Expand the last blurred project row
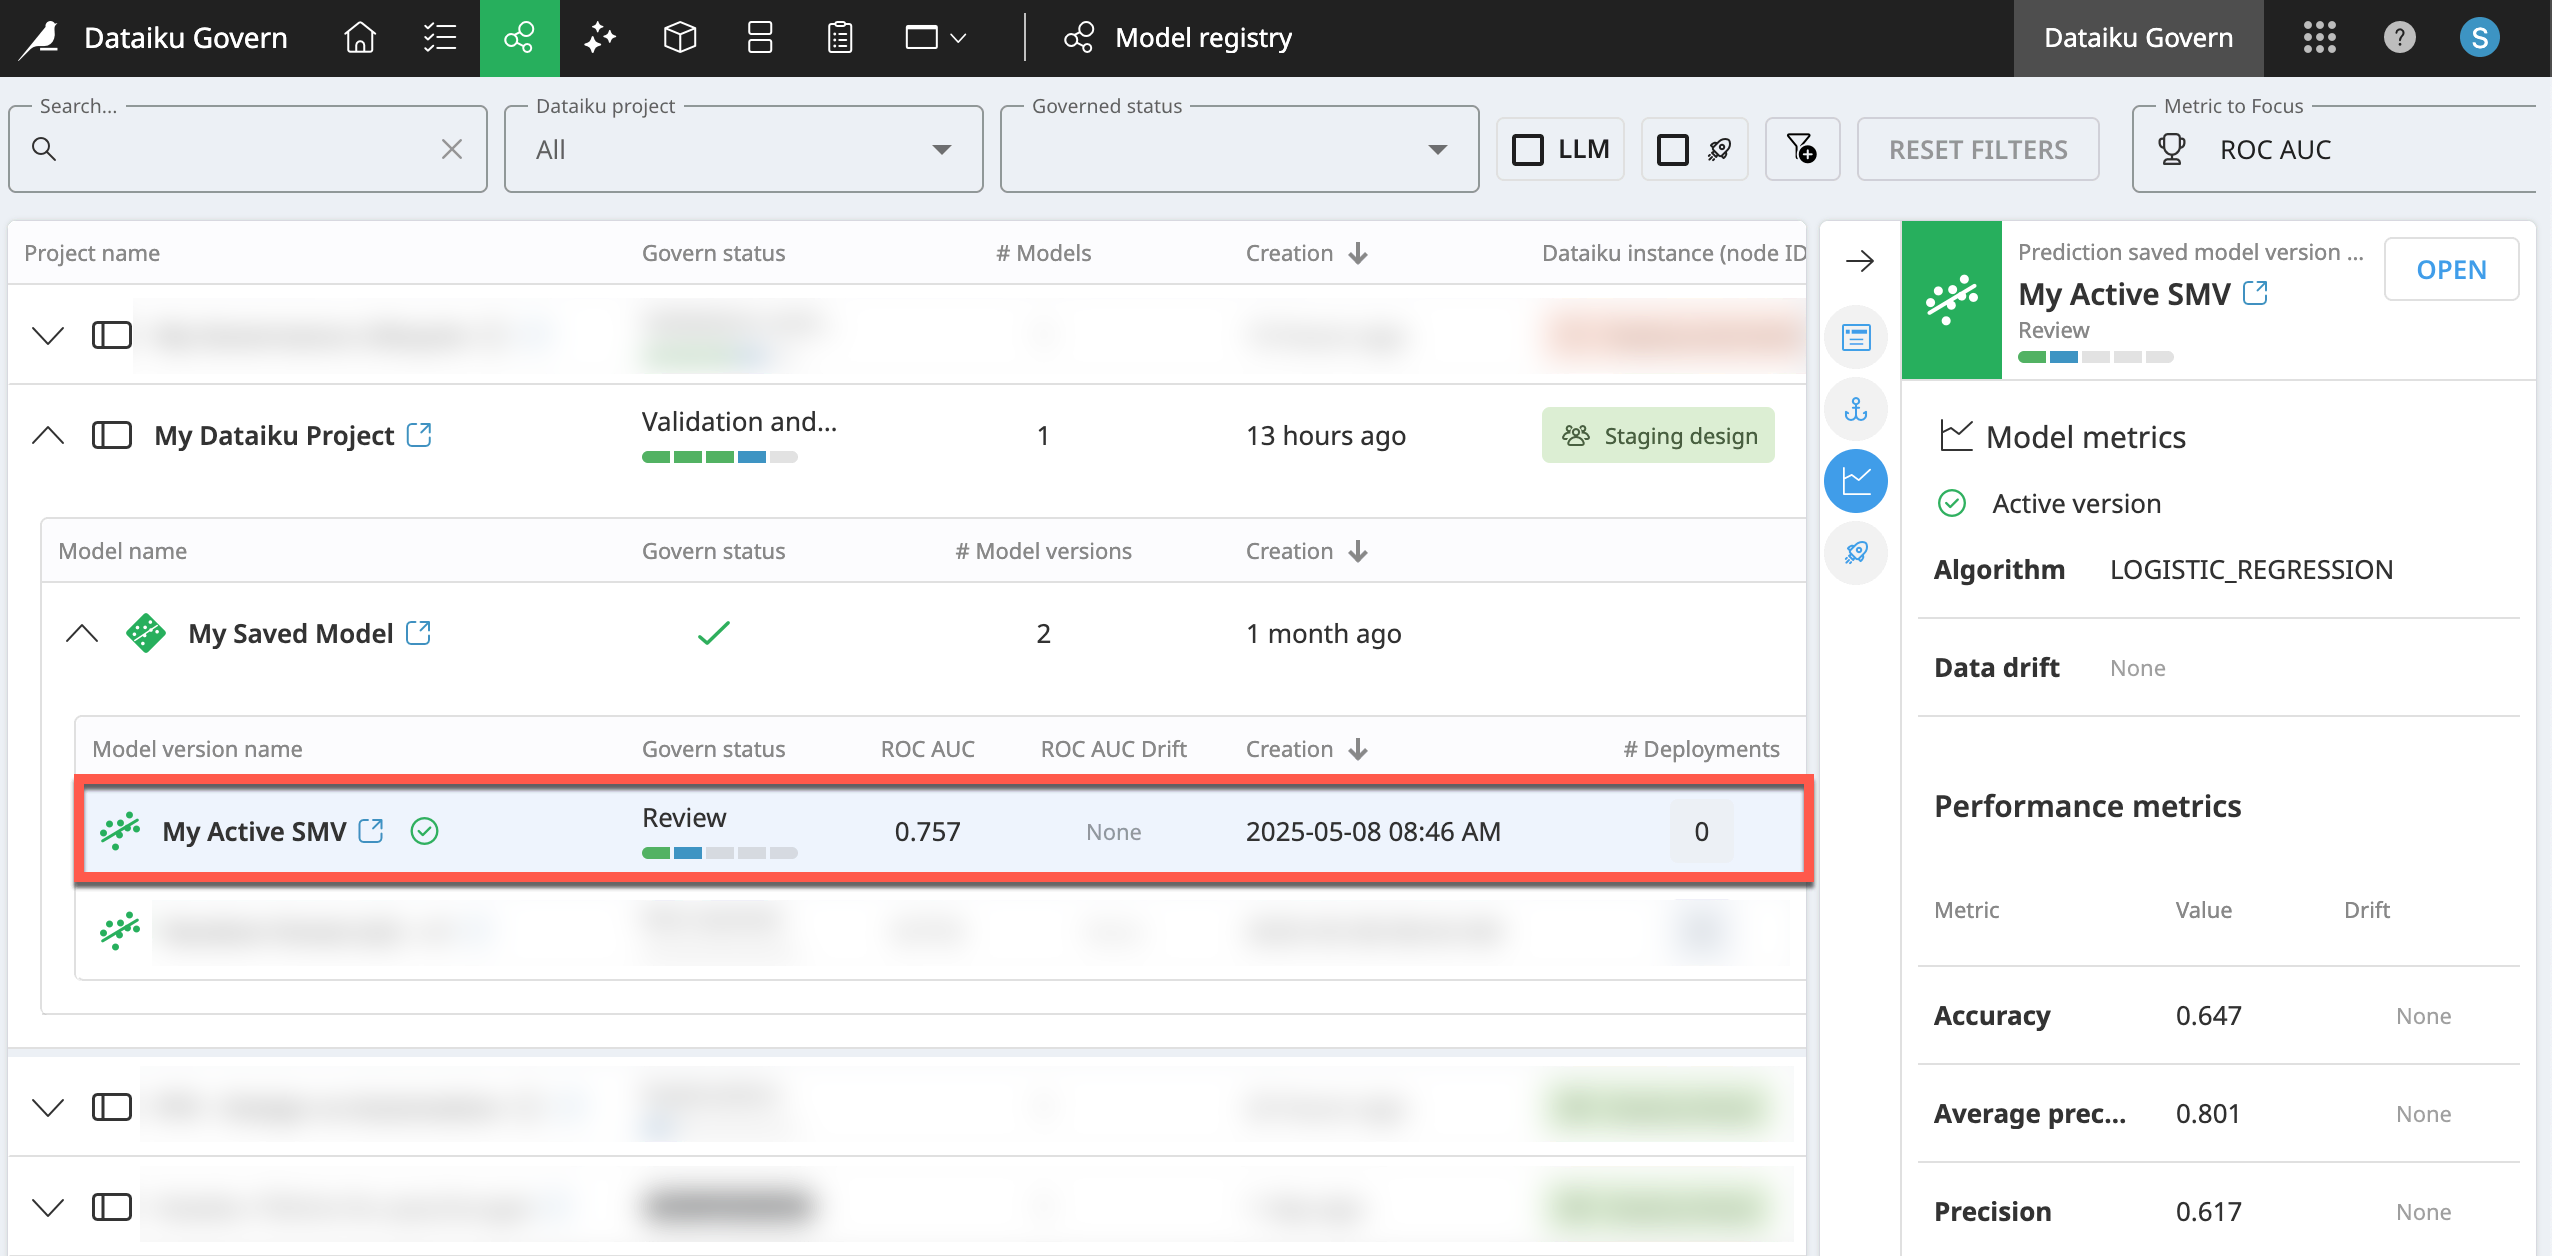 click(48, 1207)
